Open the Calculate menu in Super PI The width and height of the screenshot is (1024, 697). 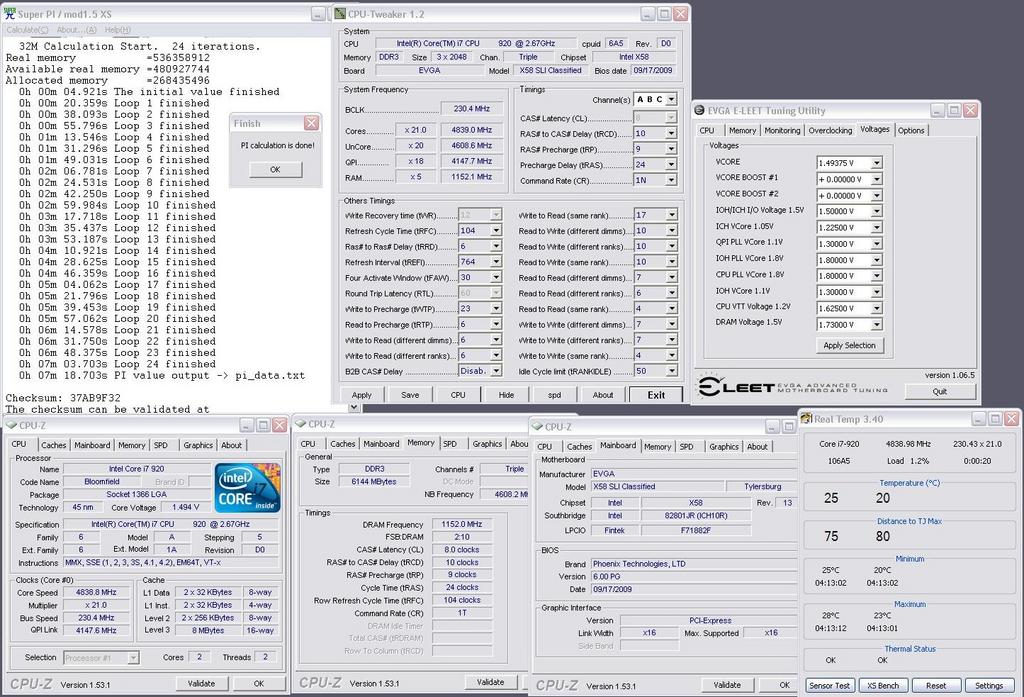tap(27, 29)
